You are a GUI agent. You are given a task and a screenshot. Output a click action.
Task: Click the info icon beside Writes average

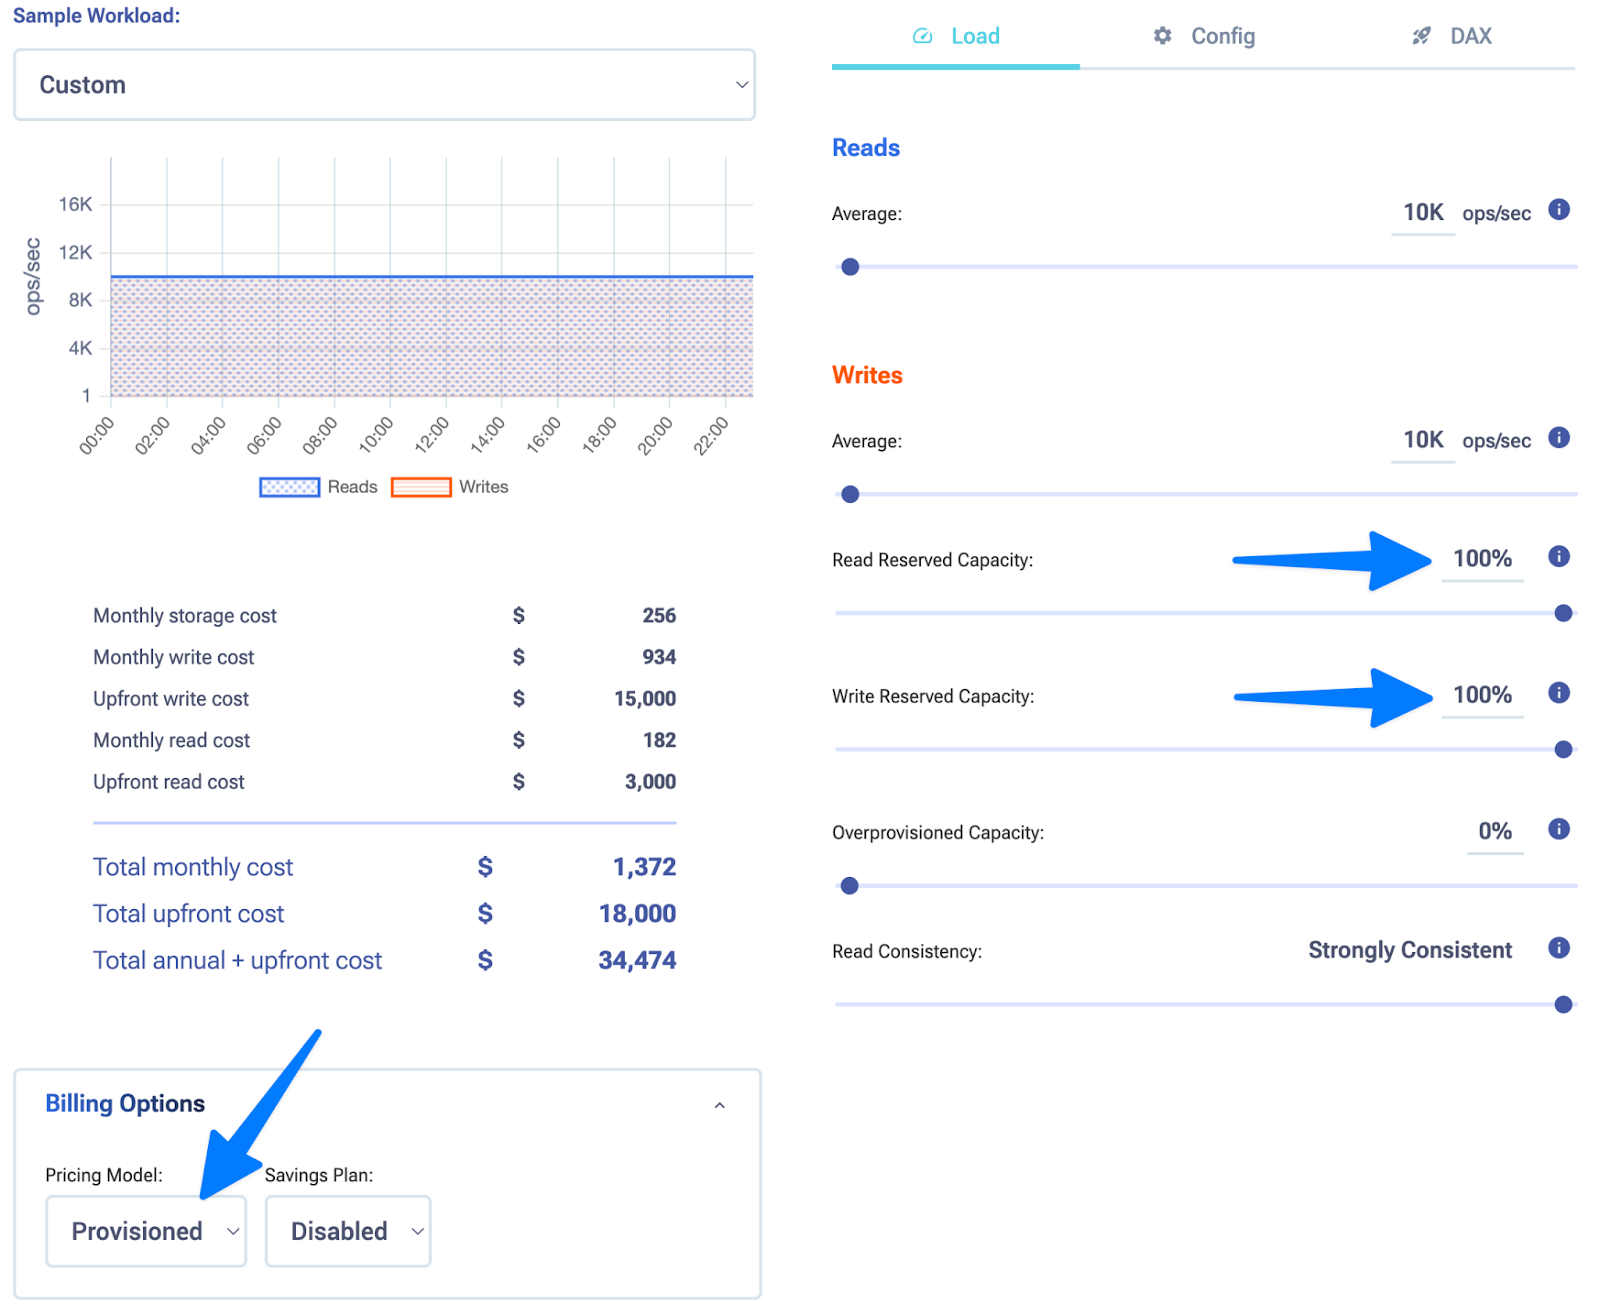tap(1558, 438)
